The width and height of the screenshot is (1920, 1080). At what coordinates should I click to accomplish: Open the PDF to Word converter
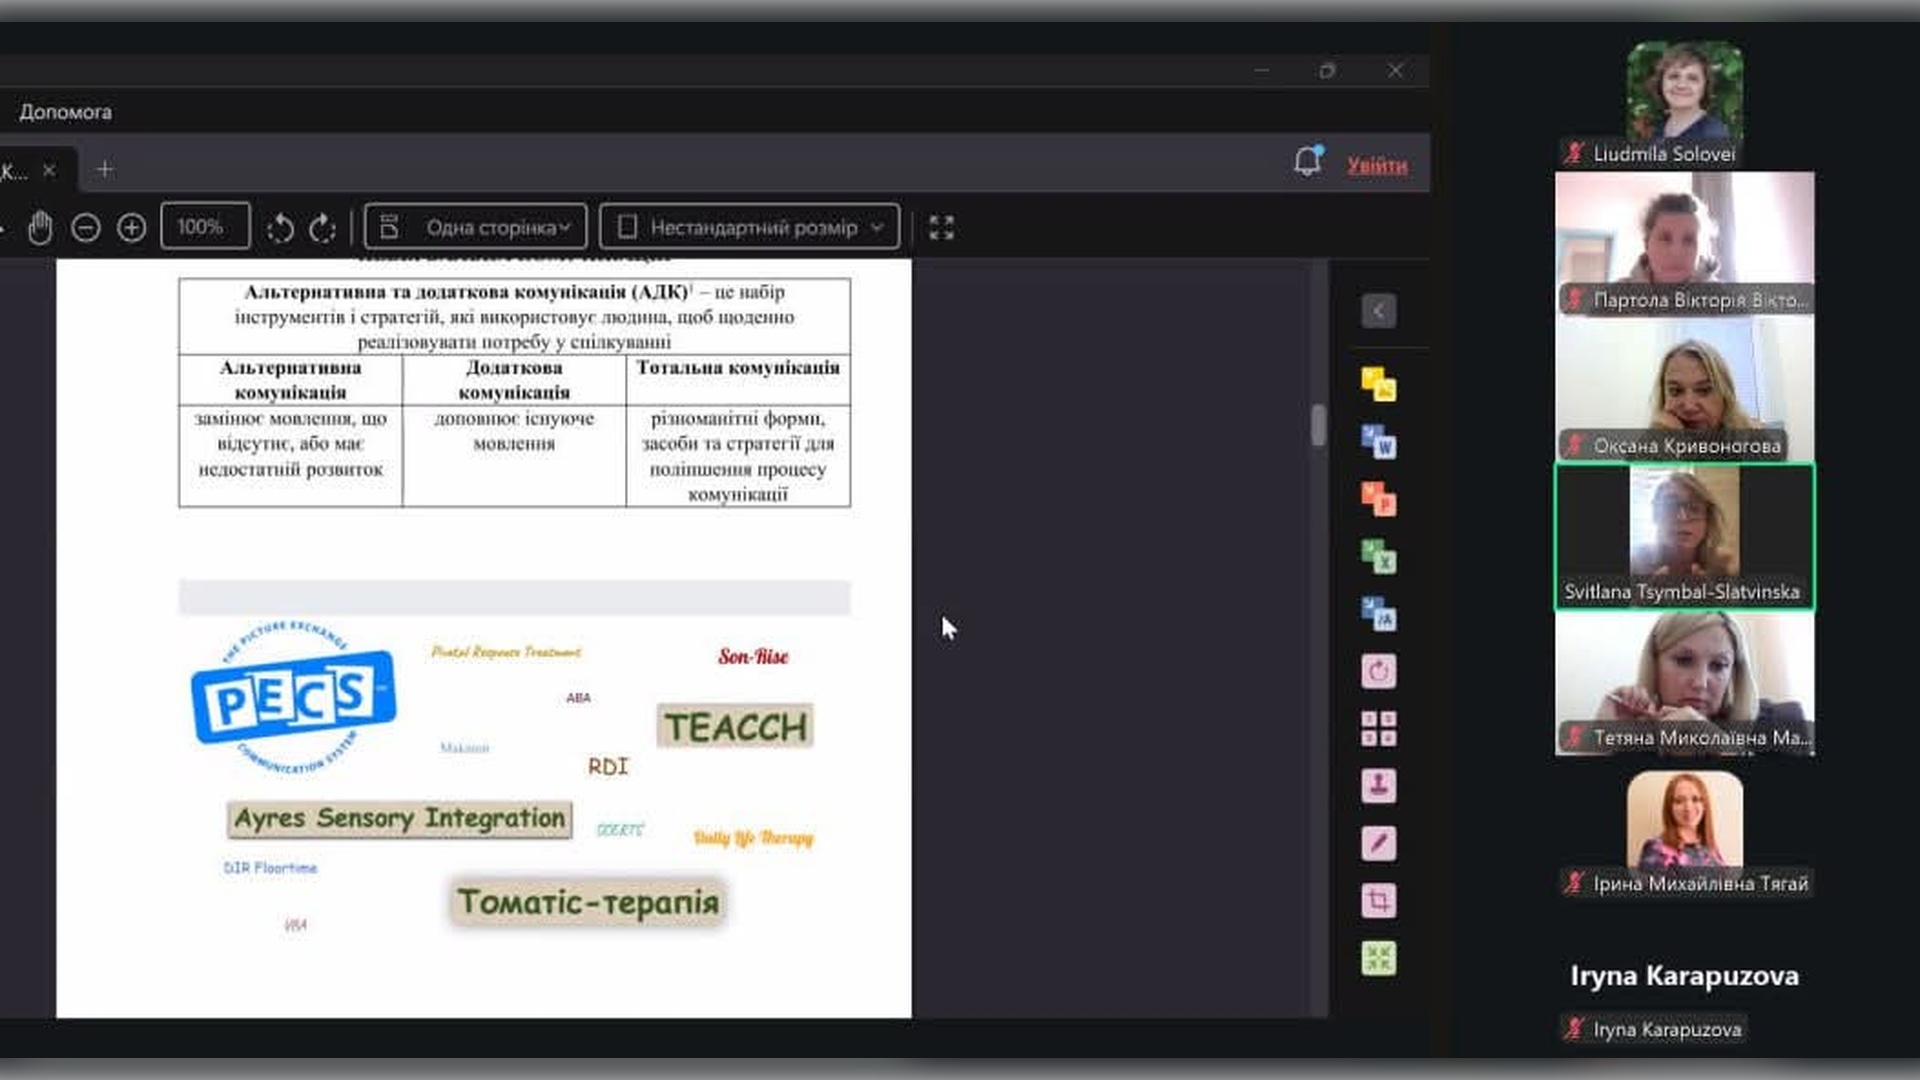point(1379,442)
